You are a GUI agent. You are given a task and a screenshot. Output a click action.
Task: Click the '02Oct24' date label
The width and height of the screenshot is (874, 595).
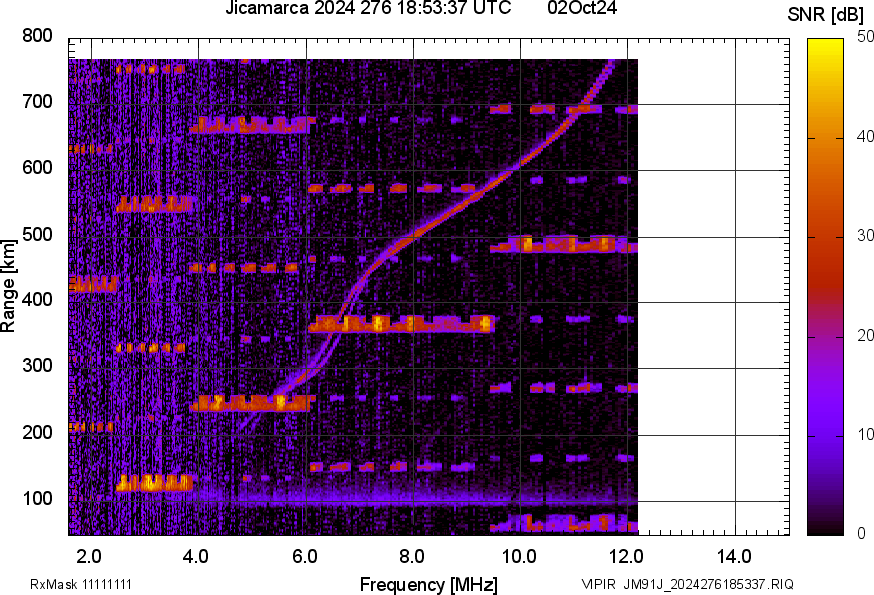(582, 8)
